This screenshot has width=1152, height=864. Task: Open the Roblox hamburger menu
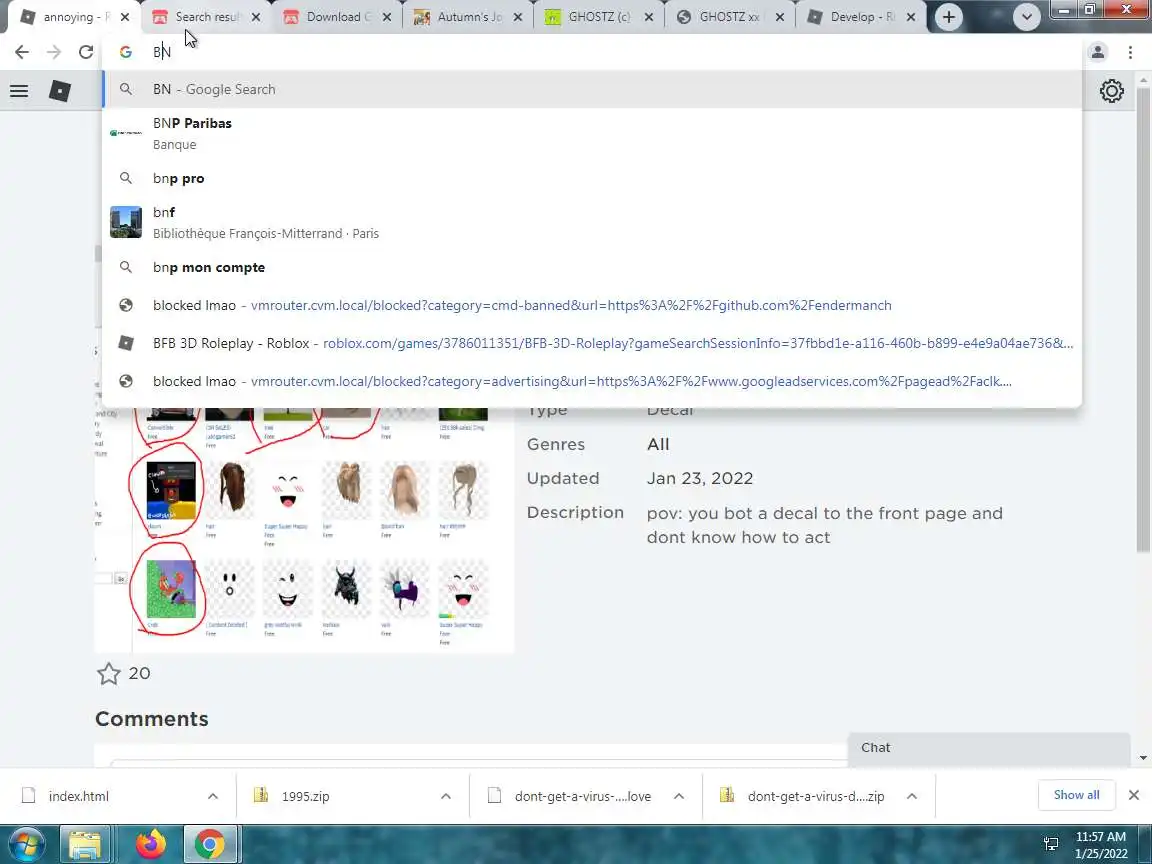19,91
